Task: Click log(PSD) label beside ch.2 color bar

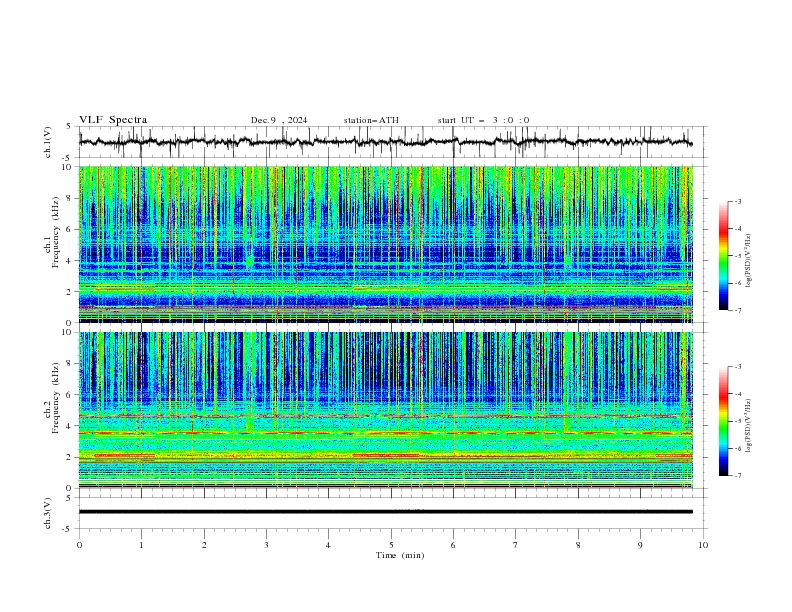Action: (748, 426)
